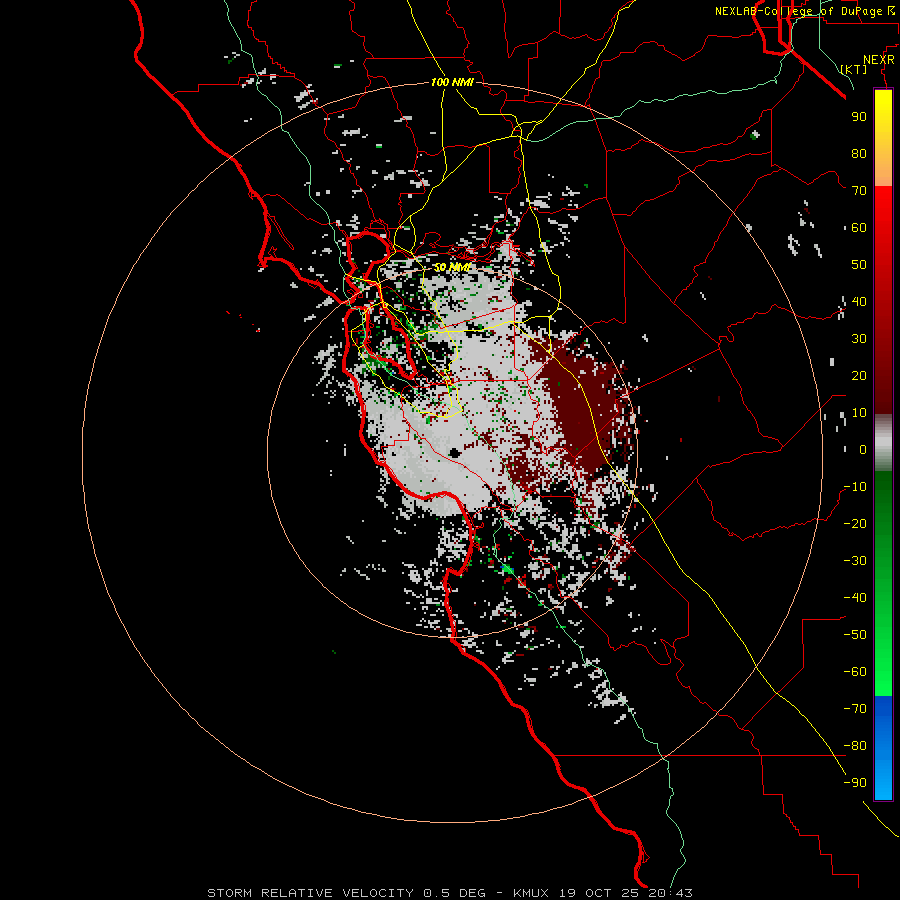Click the gray zero-velocity segment of color bar
Image resolution: width=900 pixels, height=900 pixels.
coord(883,443)
